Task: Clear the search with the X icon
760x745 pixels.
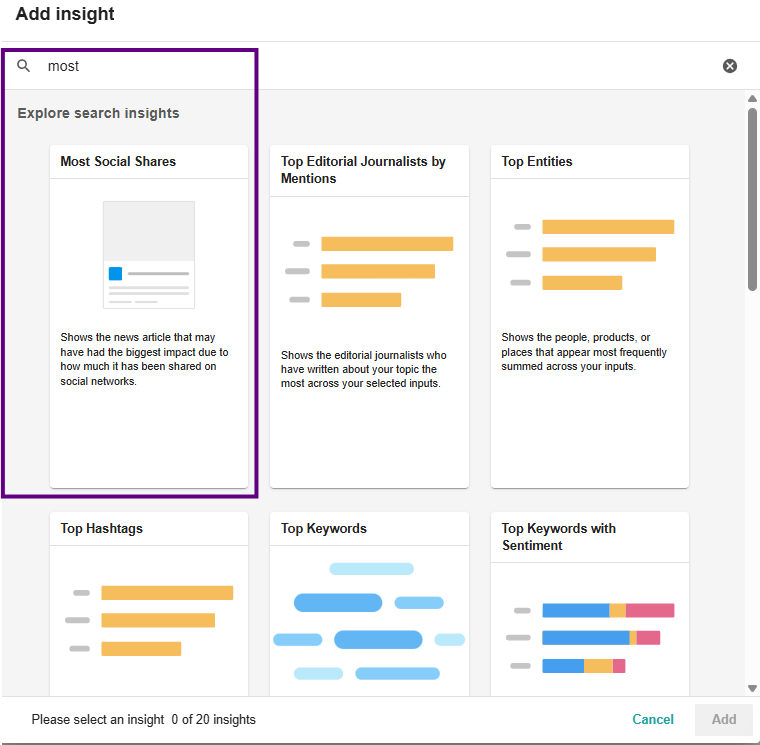Action: (x=730, y=66)
